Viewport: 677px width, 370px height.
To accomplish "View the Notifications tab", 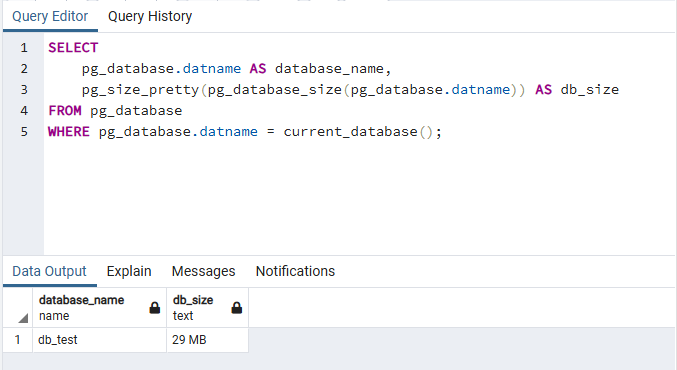I will tap(295, 271).
